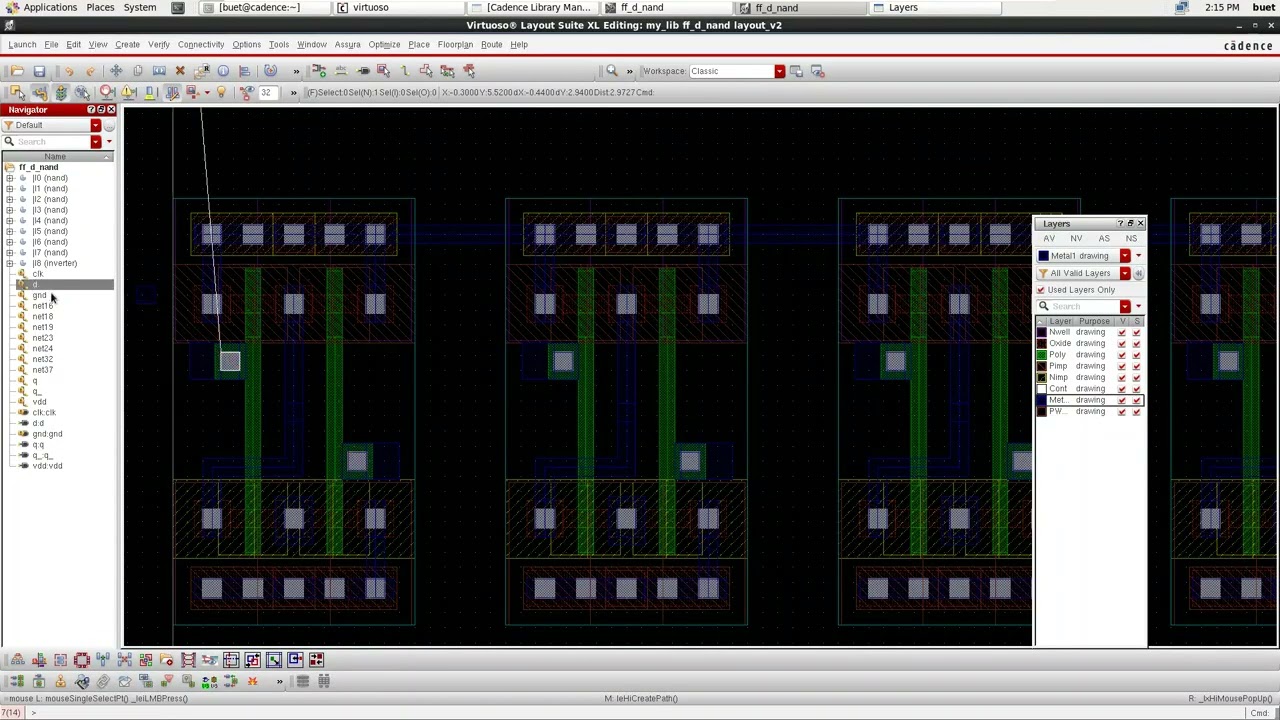Screen dimensions: 1280x720
Task: Click the magnifier Search icon in toolbar
Action: click(611, 71)
